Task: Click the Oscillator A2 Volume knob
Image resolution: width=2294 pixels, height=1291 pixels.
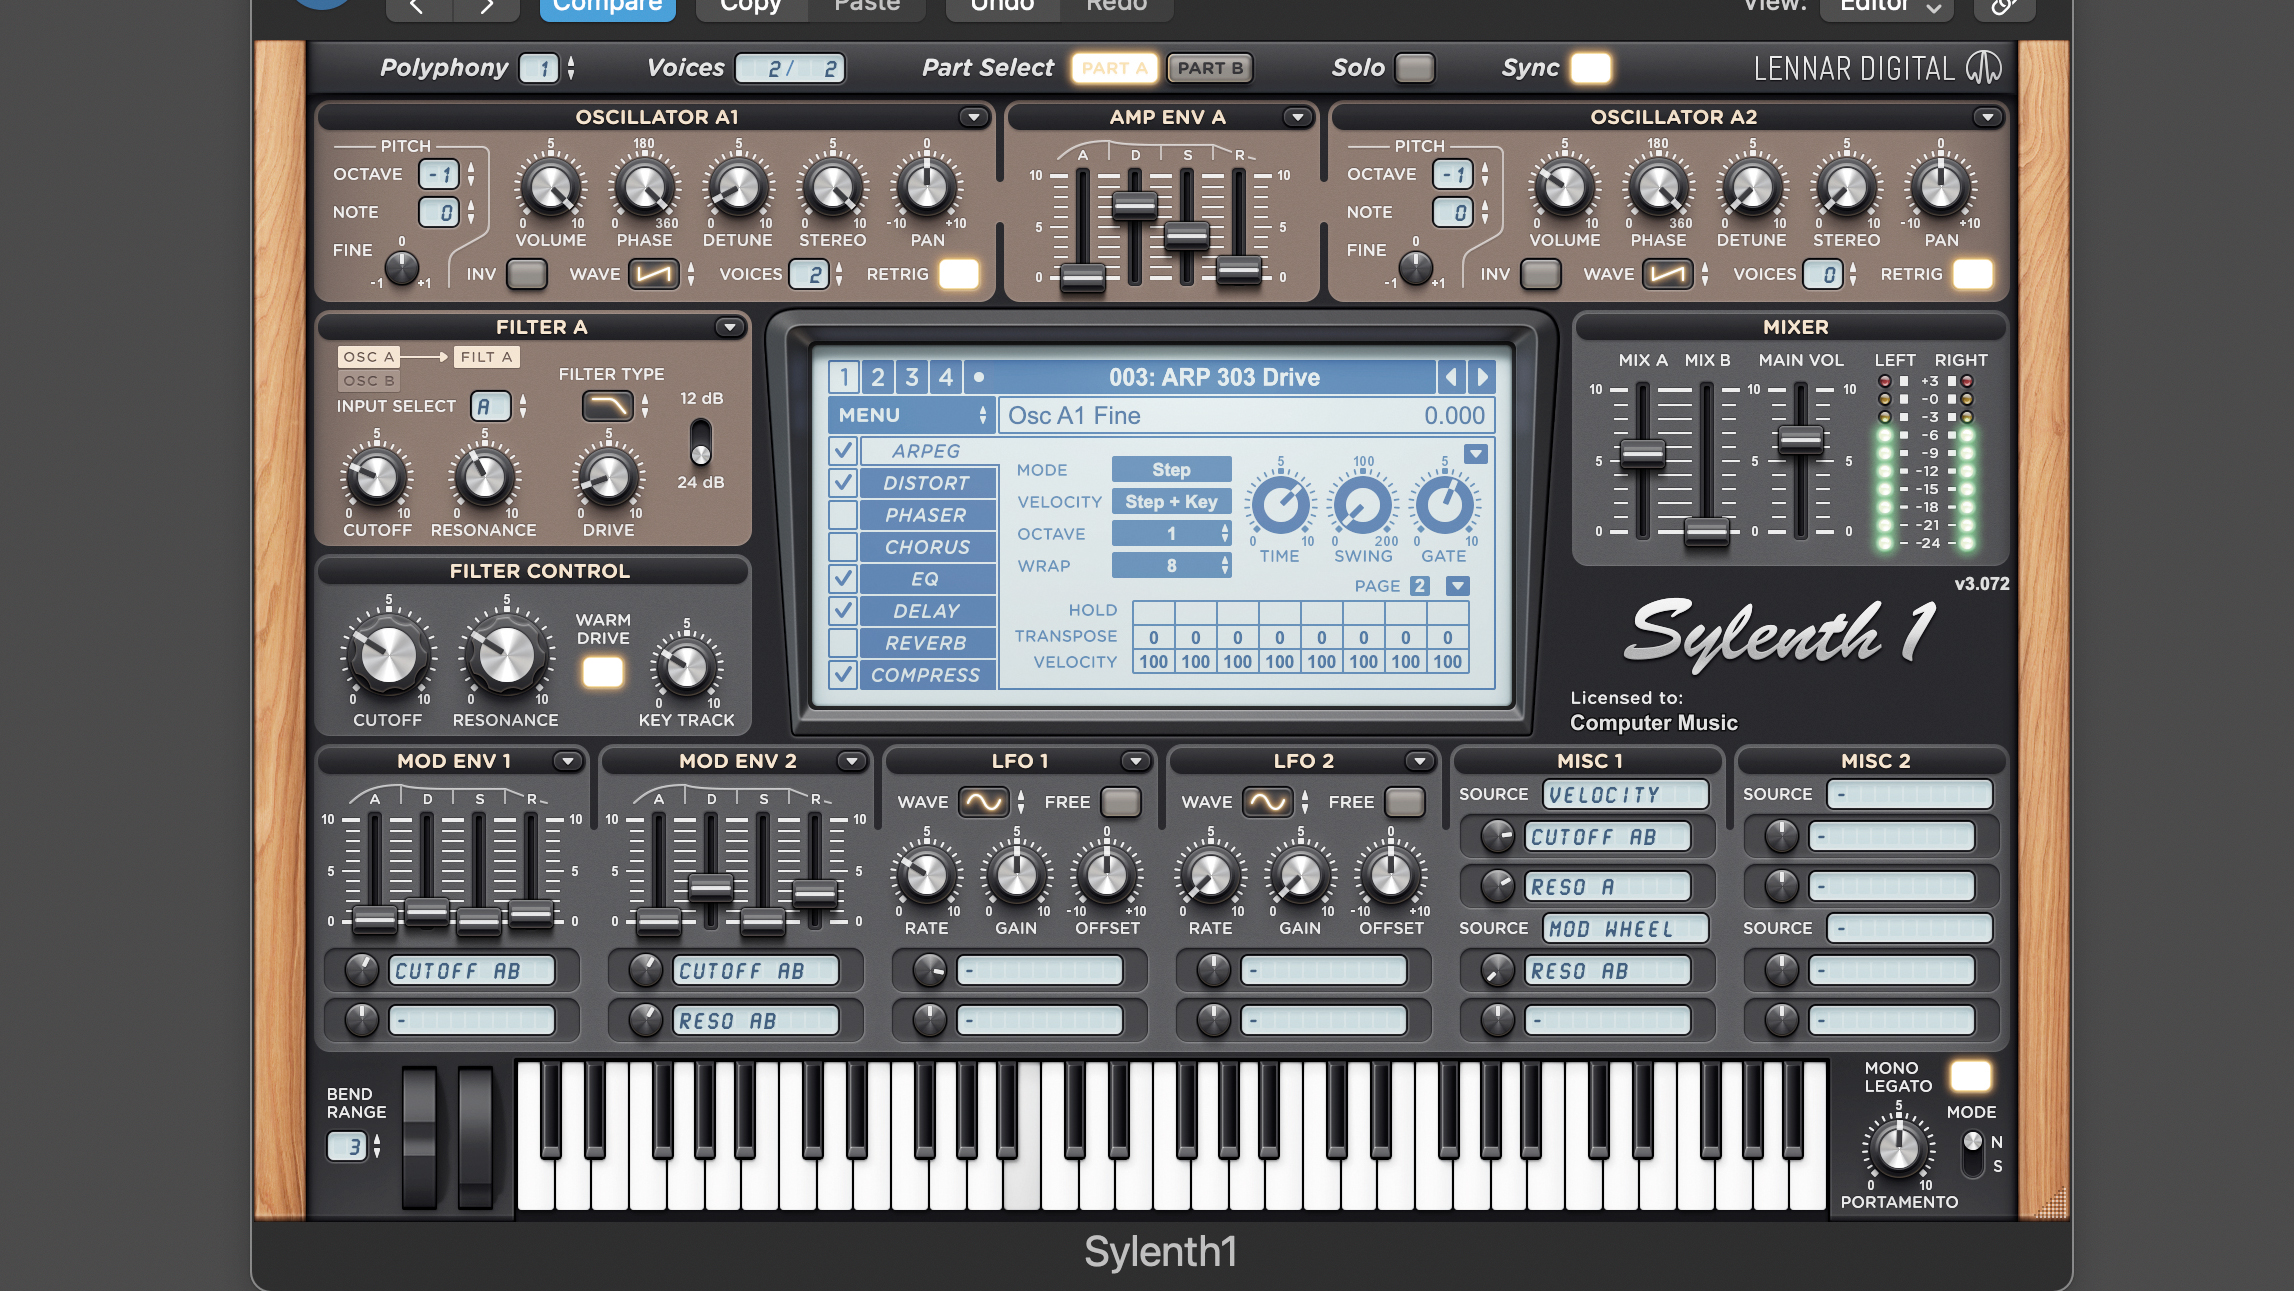Action: [x=1564, y=188]
